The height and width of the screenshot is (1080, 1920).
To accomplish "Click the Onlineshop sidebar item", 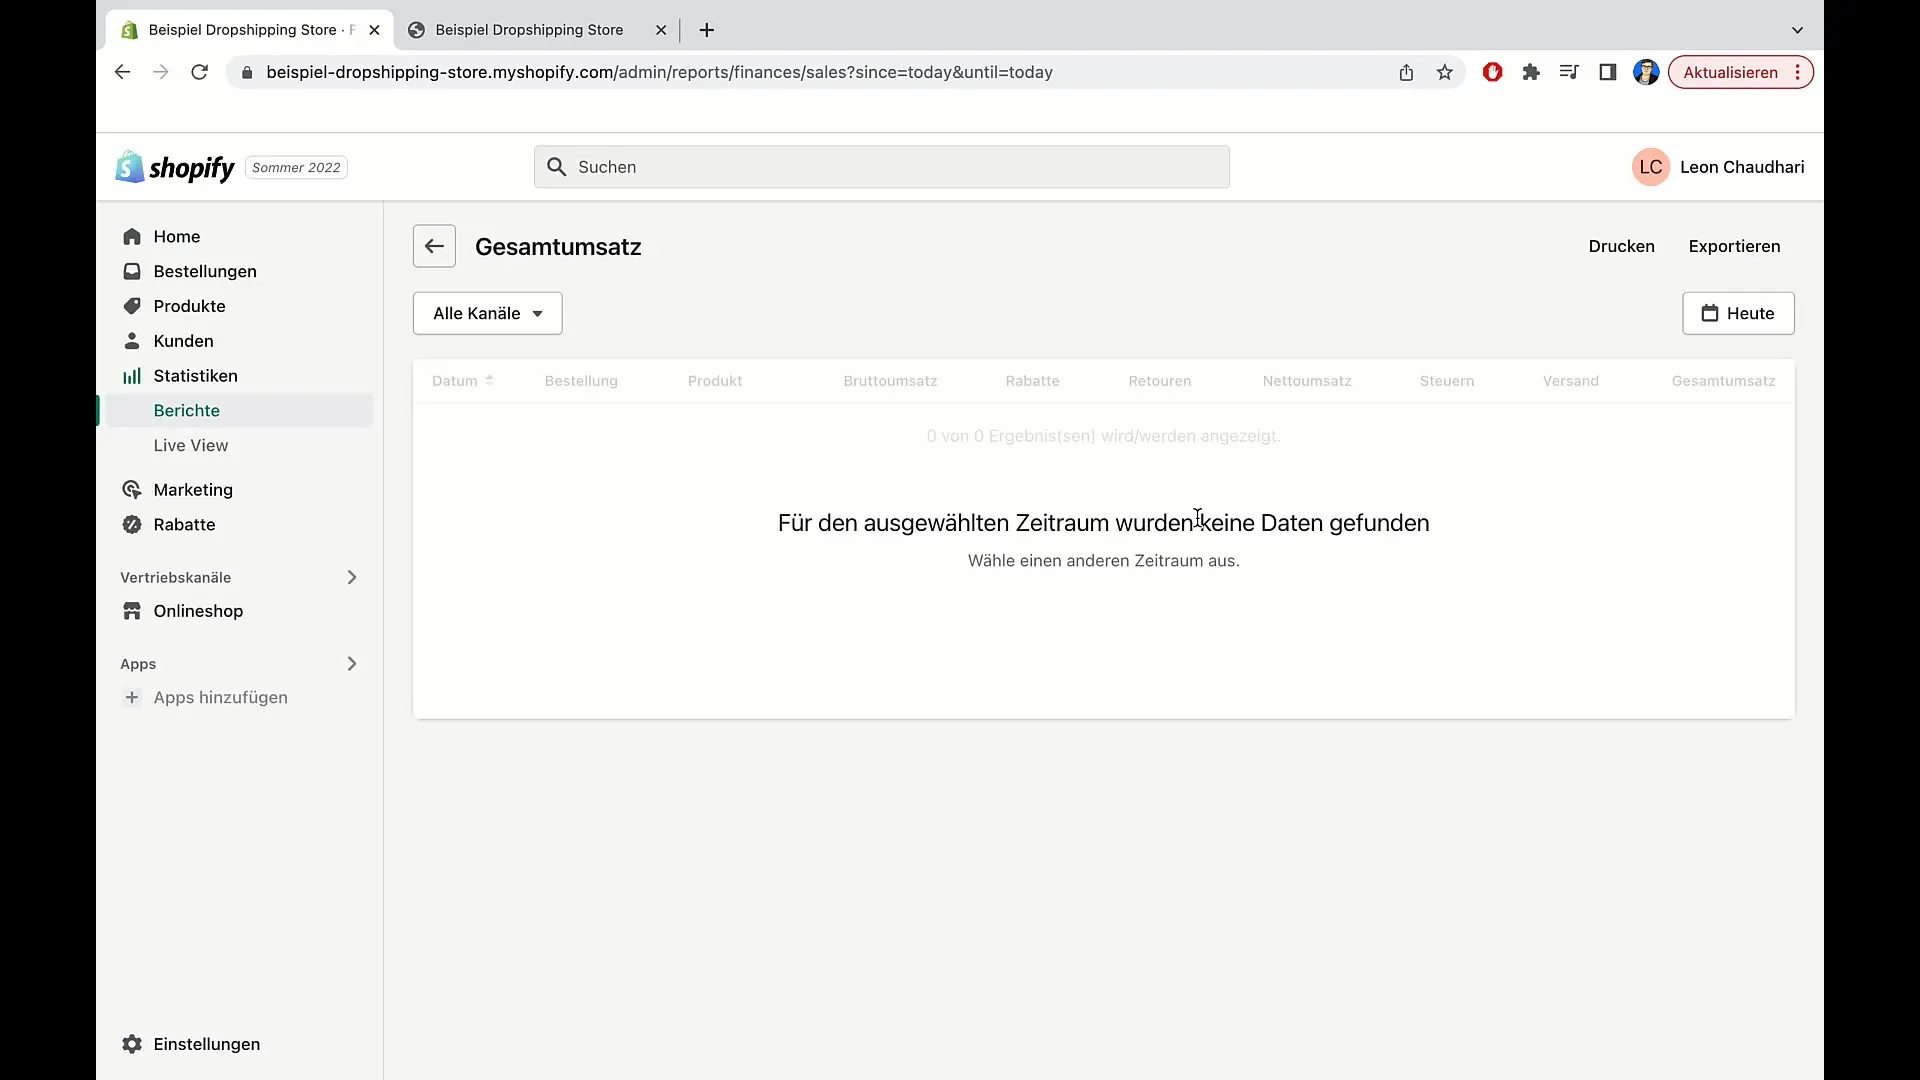I will point(198,609).
